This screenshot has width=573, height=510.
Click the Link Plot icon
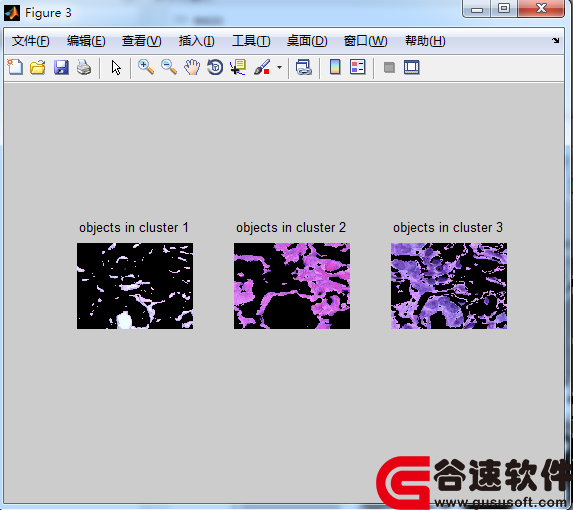tap(304, 68)
